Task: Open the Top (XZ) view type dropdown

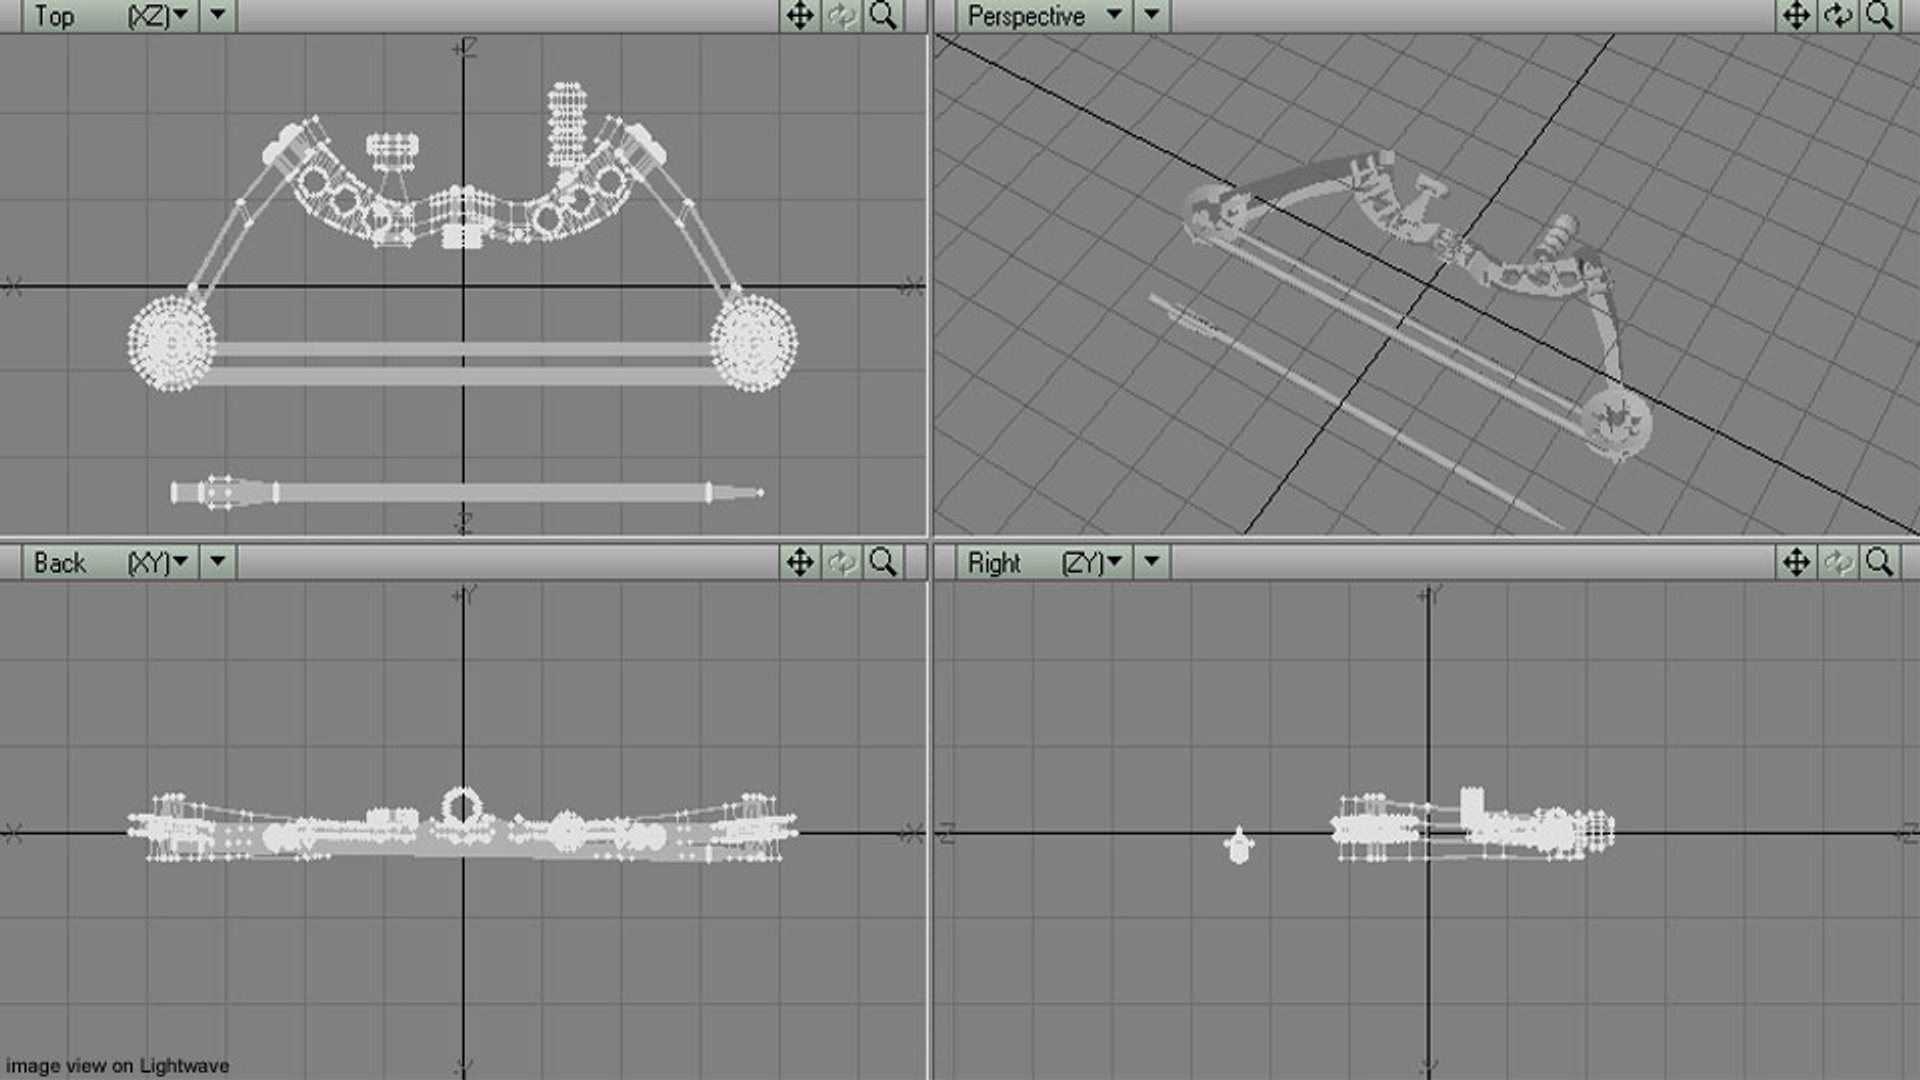Action: click(x=111, y=15)
